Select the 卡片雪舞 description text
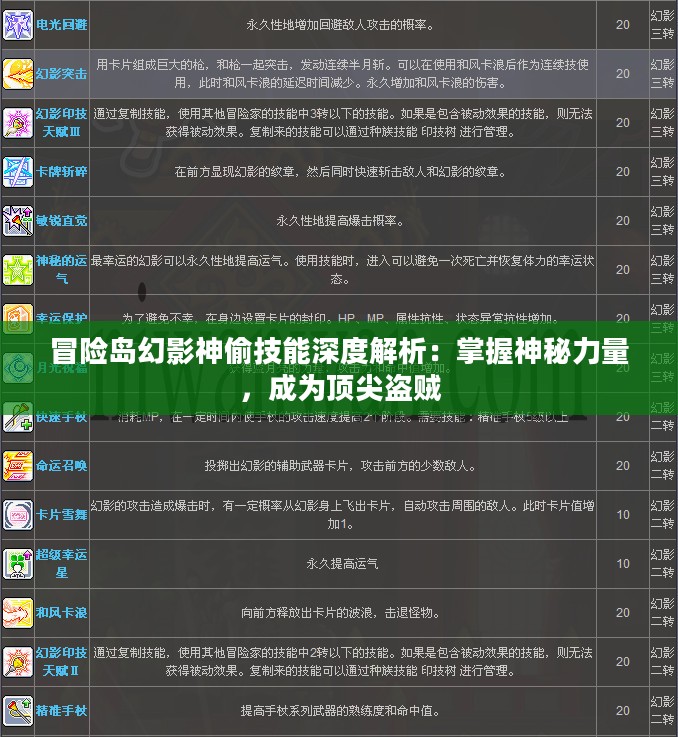 (342, 515)
